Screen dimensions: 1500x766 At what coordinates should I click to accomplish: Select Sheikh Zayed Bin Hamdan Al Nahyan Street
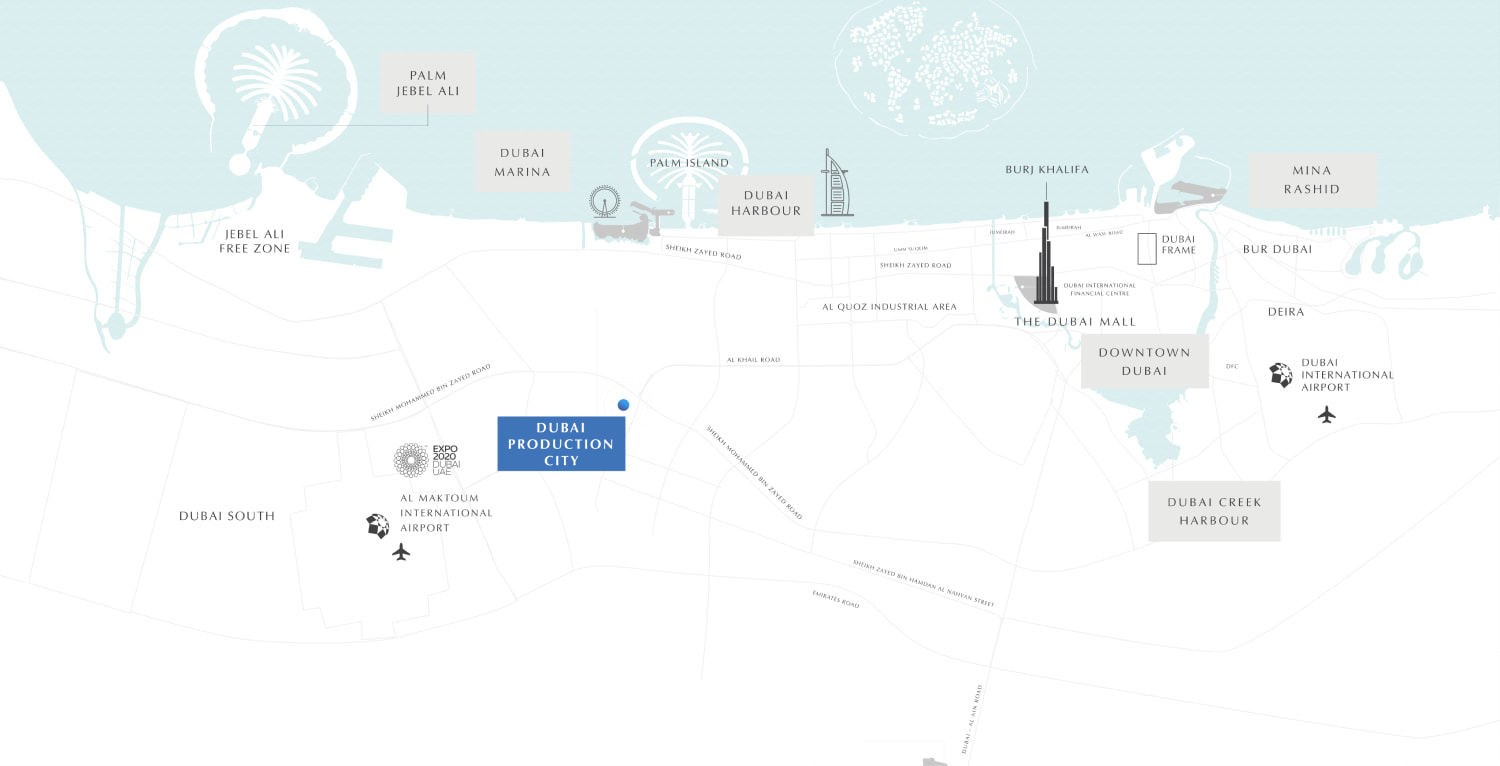(x=924, y=584)
